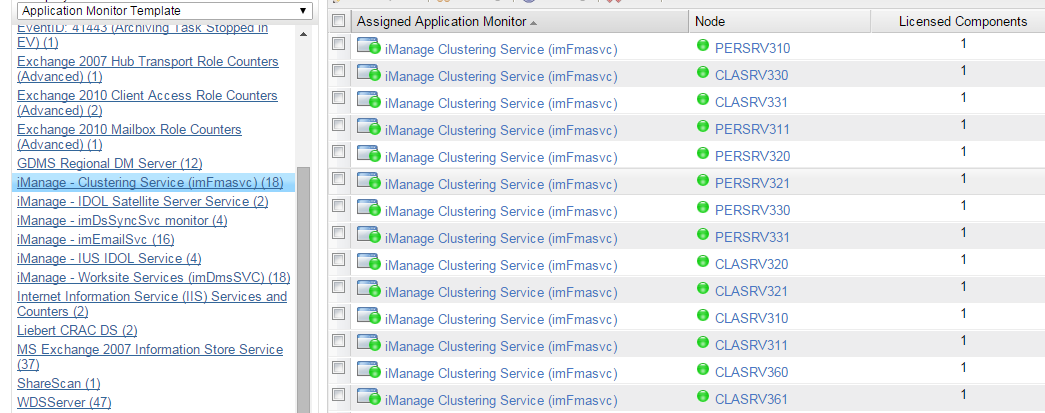The image size is (1045, 413).
Task: Open the CLASRV311 node link
Action: pyautogui.click(x=751, y=345)
